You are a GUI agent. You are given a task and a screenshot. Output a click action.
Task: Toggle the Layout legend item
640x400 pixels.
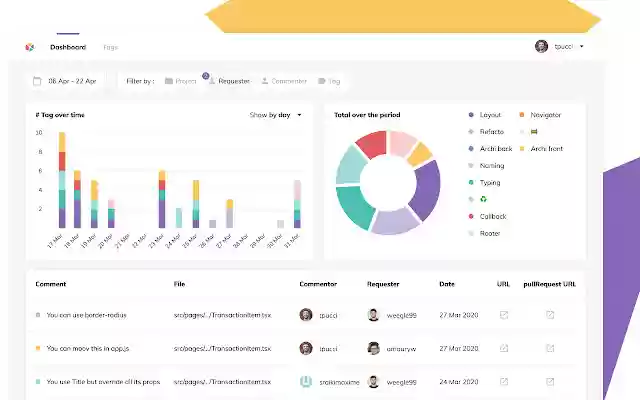click(485, 115)
